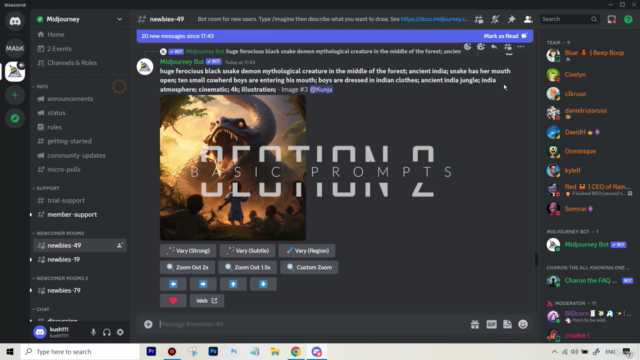Focus the Search box in header
640x360 pixels.
570,19
